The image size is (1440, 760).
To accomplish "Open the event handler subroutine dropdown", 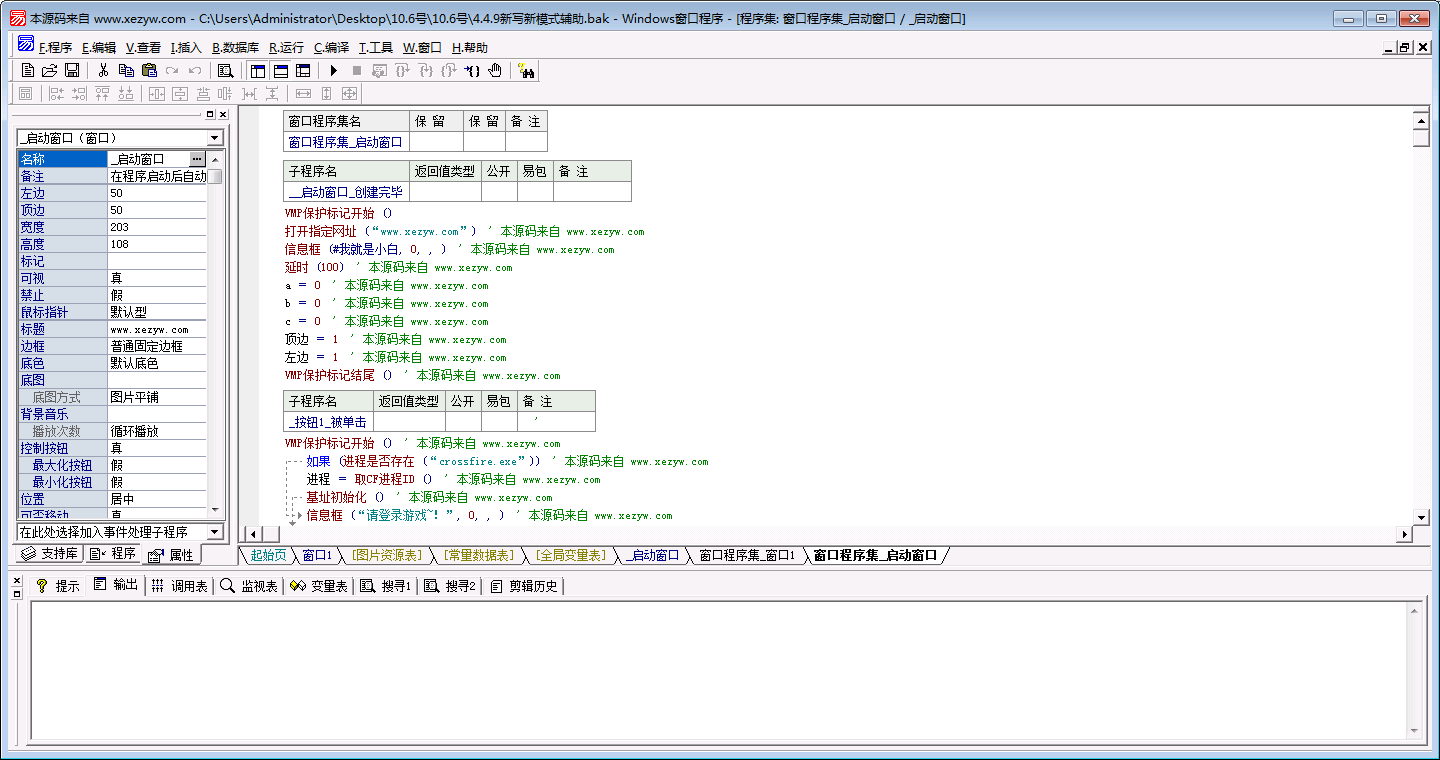I will tap(215, 532).
